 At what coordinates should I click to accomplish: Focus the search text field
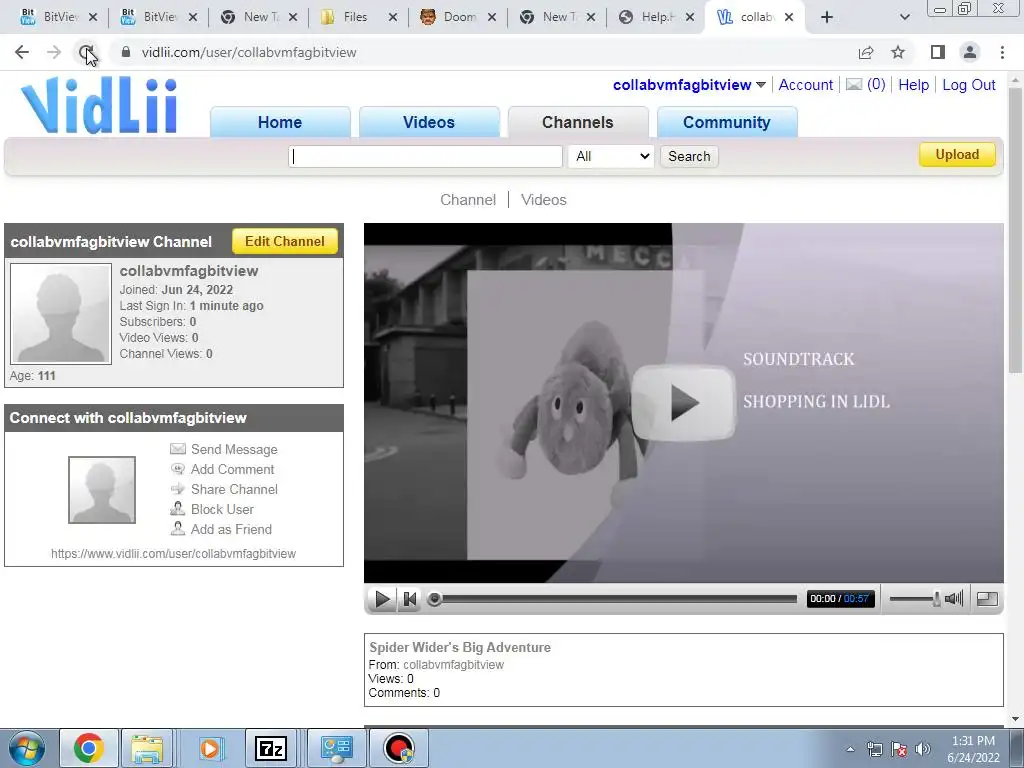[x=425, y=157]
